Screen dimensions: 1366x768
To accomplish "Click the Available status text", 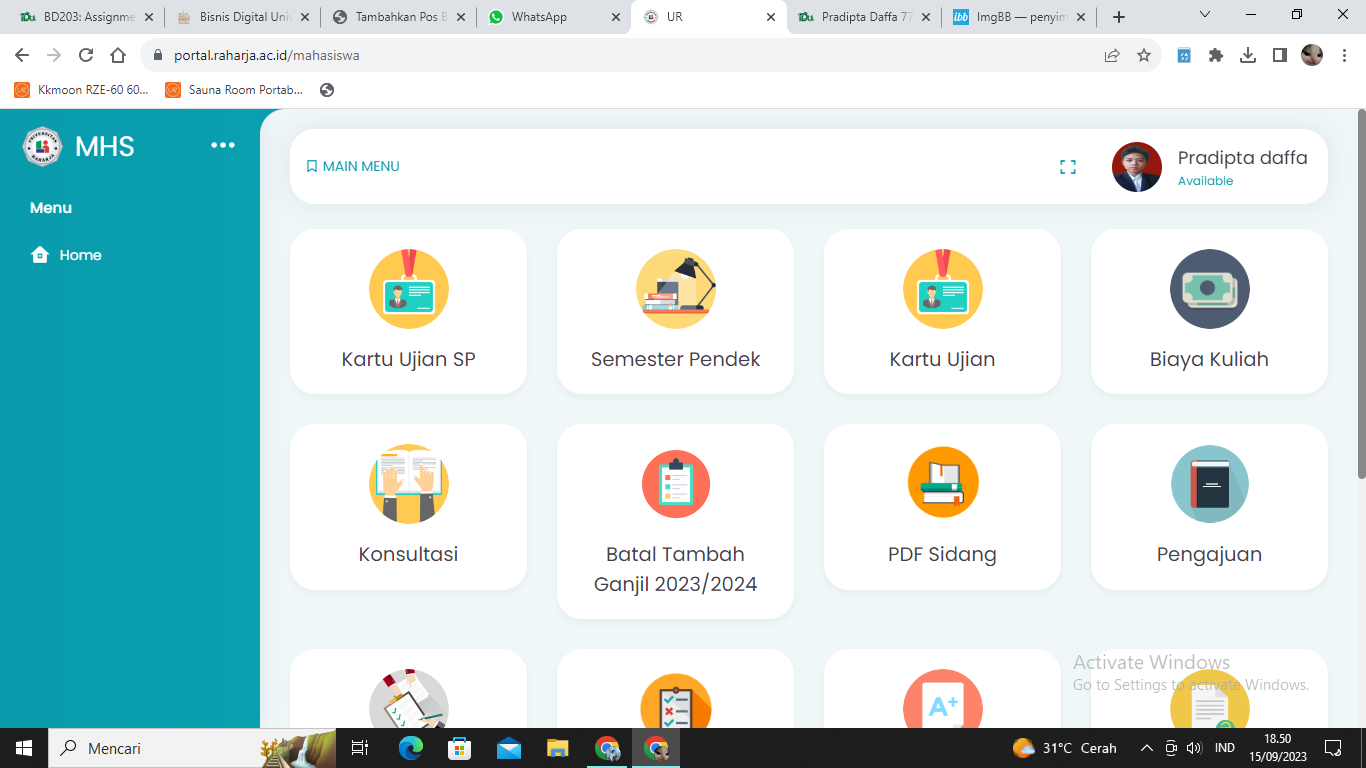I will click(x=1205, y=181).
